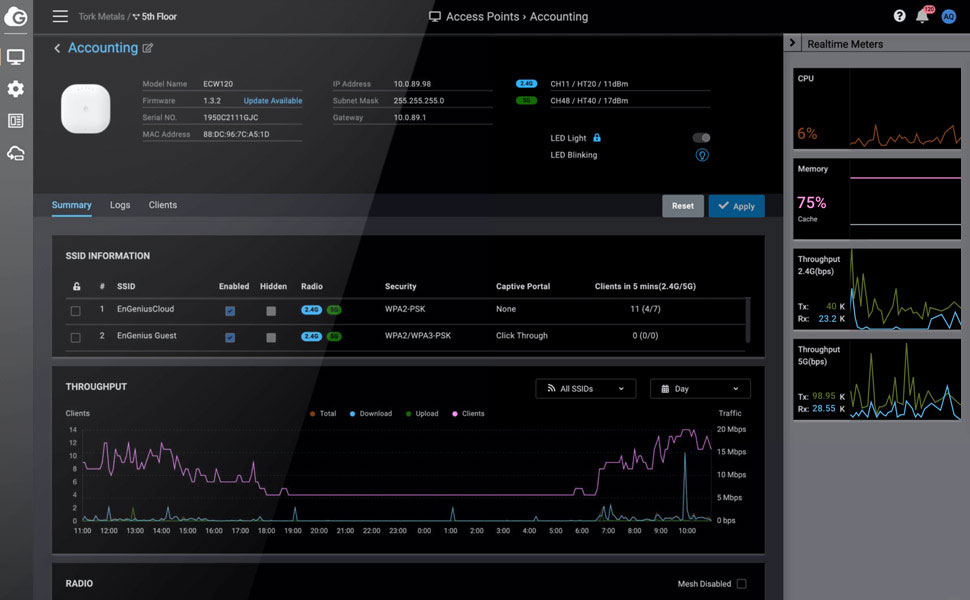The image size is (970, 600).
Task: Click the 5G badge in the EnGeniusCloud row
Action: click(334, 310)
